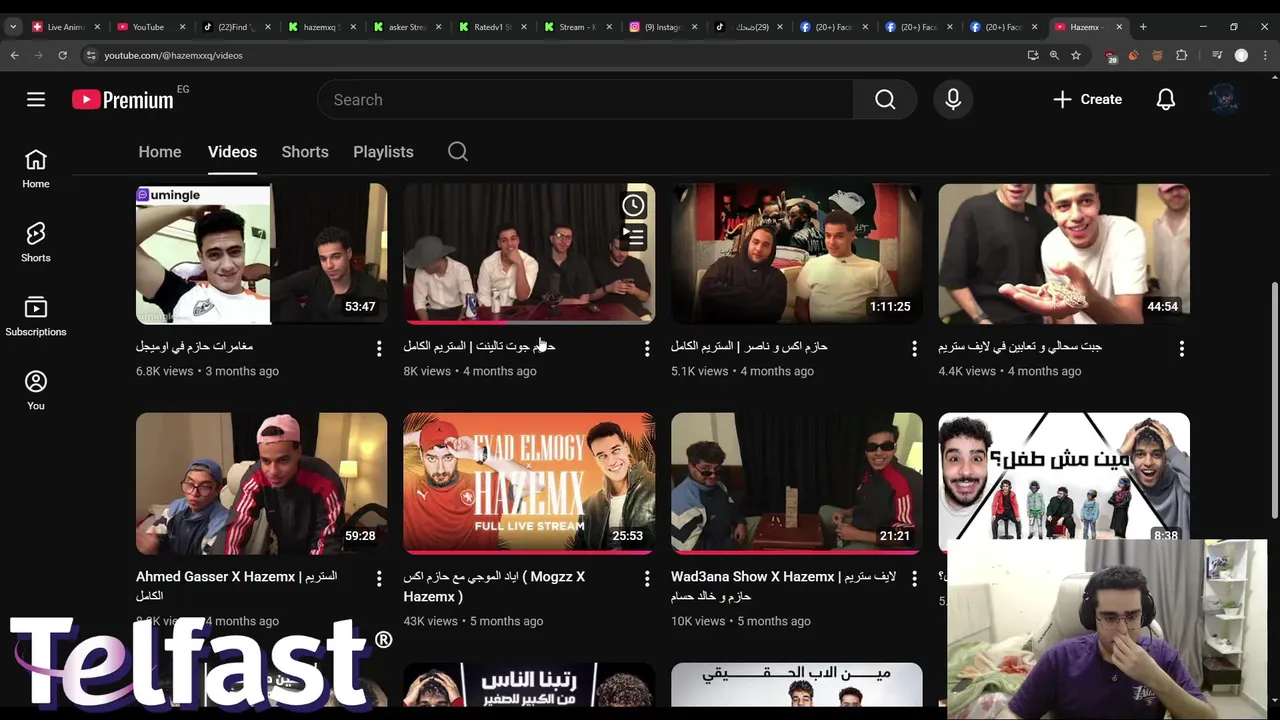Open the Chrome three-dot menu

(x=1265, y=55)
